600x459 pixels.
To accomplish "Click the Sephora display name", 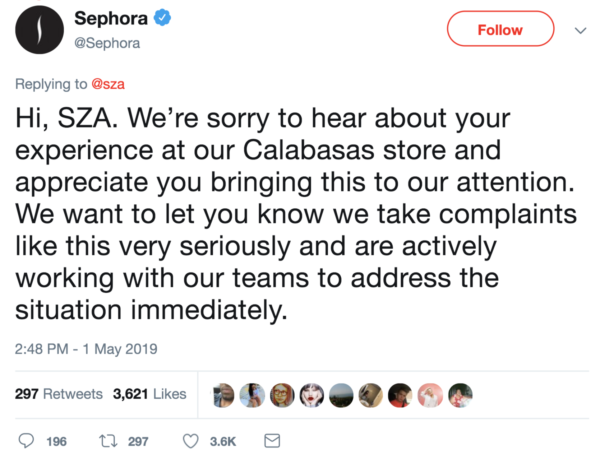I will click(111, 18).
